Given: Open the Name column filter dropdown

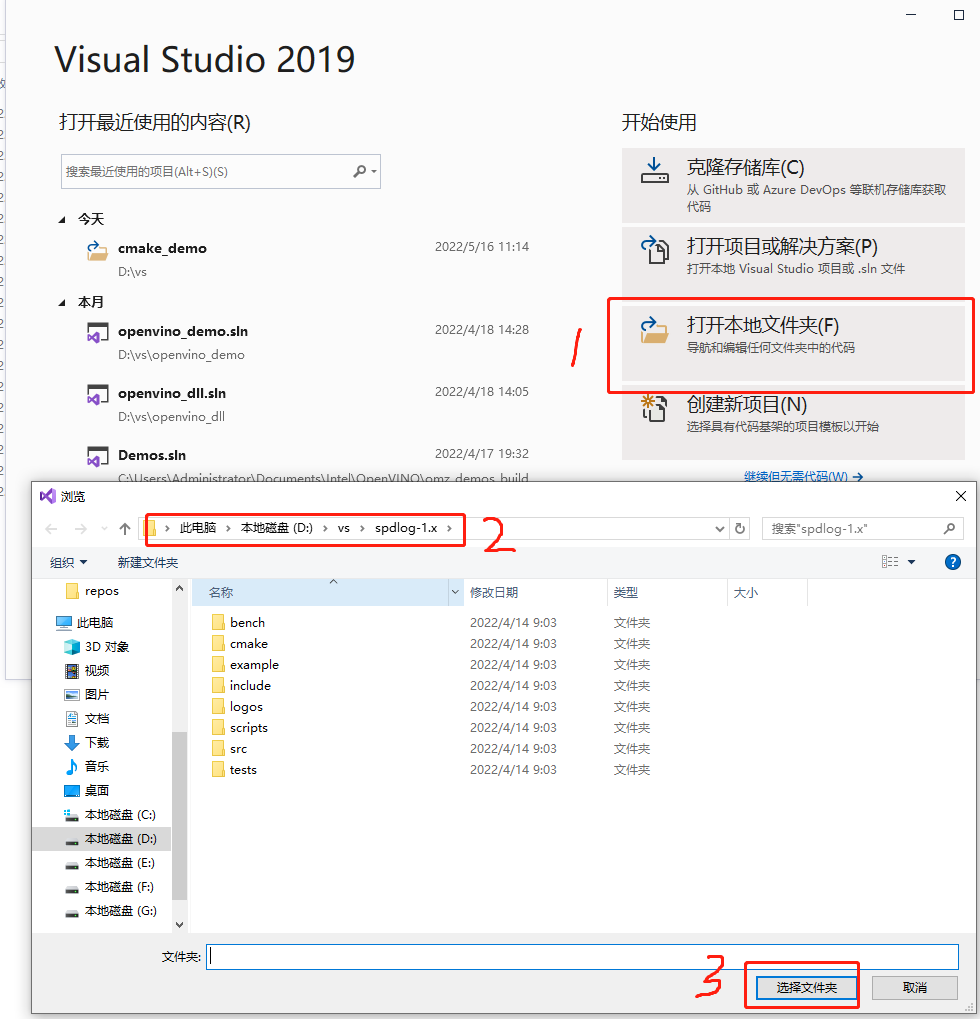Looking at the screenshot, I should click(x=455, y=592).
